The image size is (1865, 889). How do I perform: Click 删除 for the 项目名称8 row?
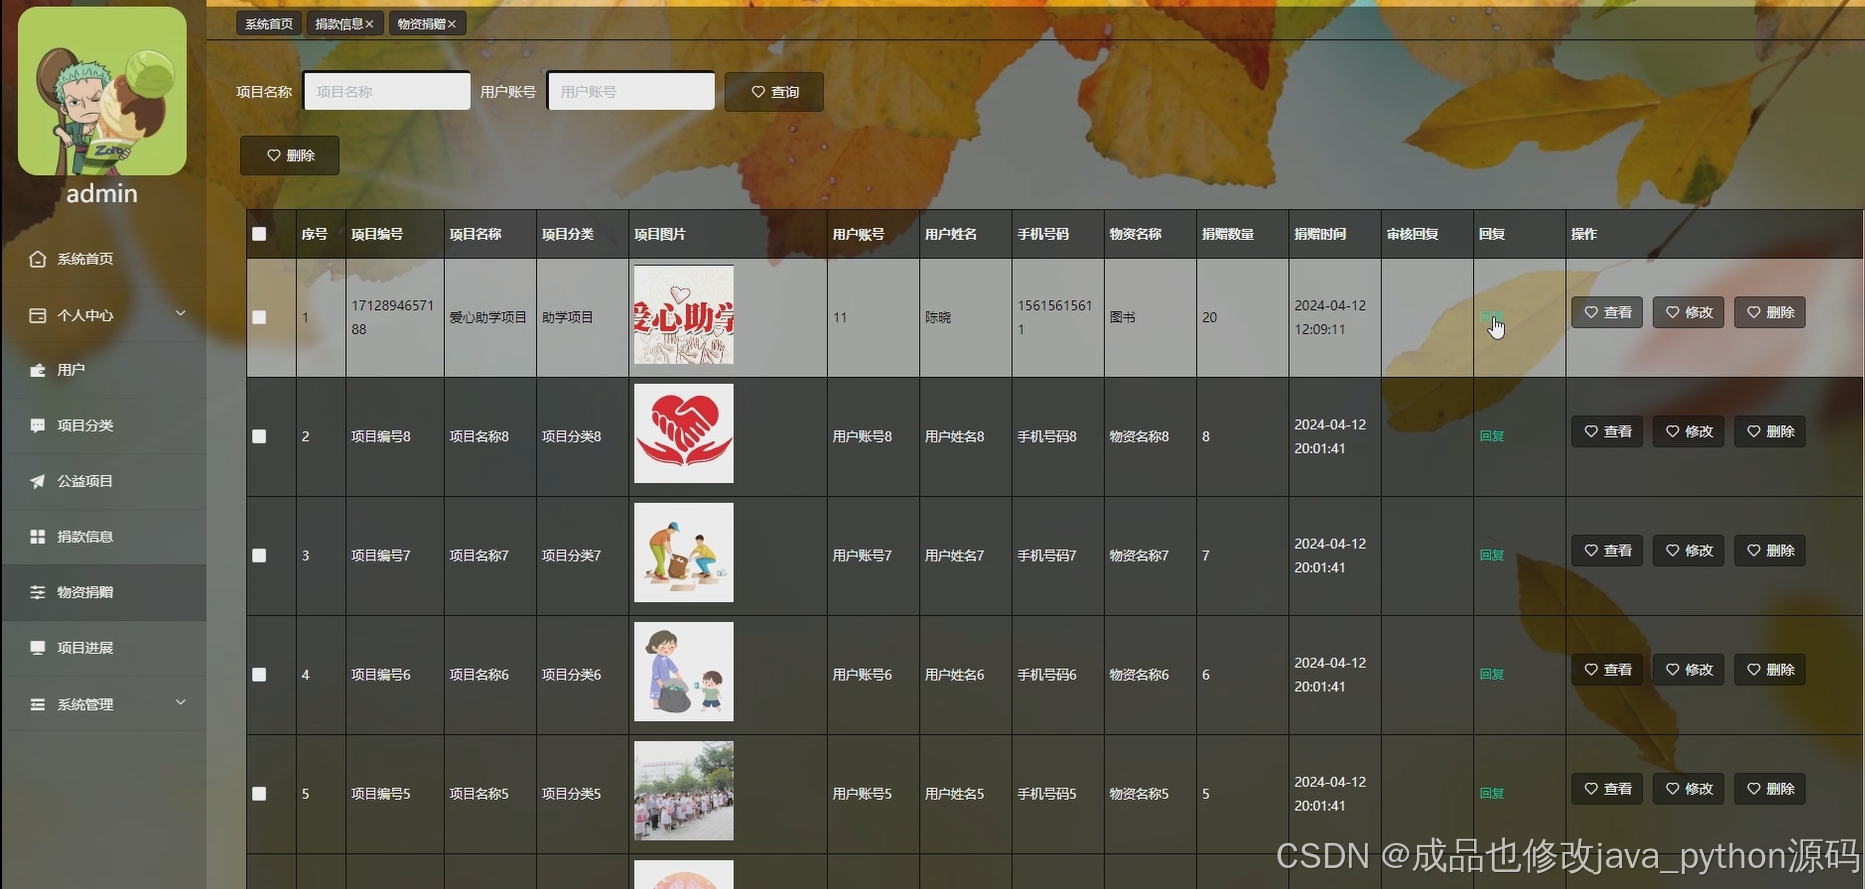(1770, 431)
